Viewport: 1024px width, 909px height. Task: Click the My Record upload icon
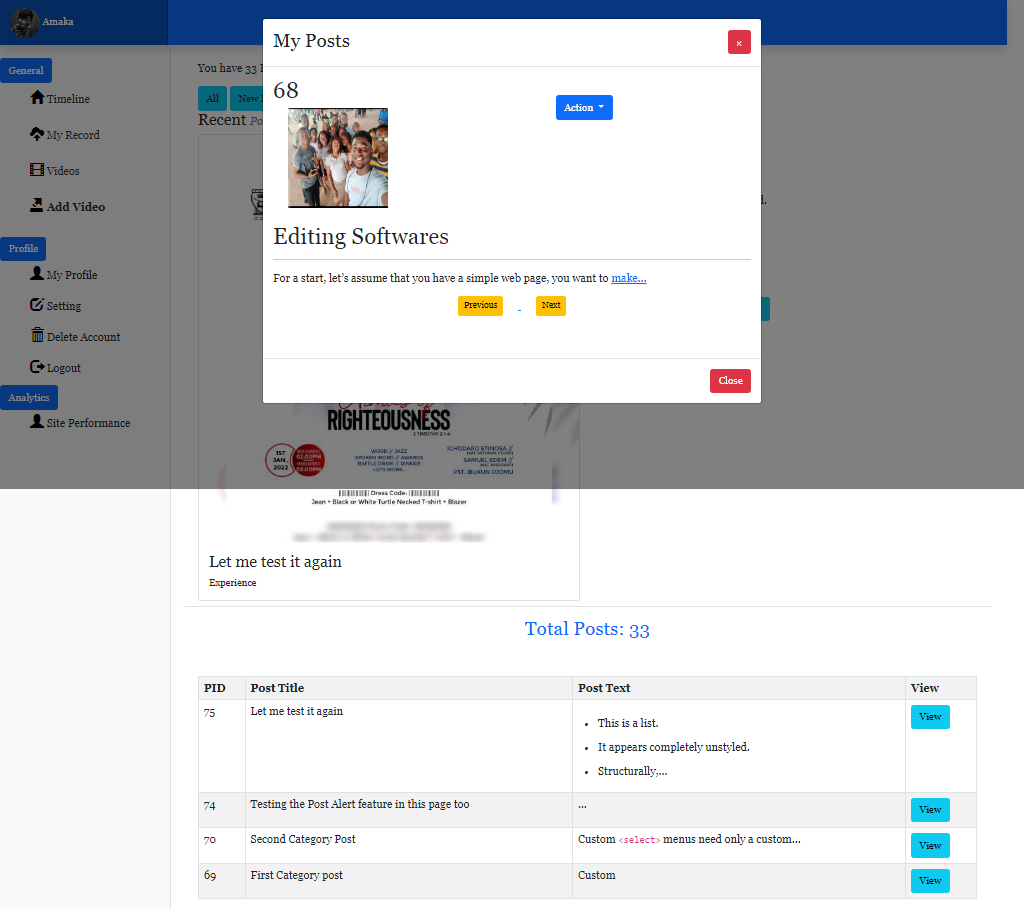[x=37, y=134]
